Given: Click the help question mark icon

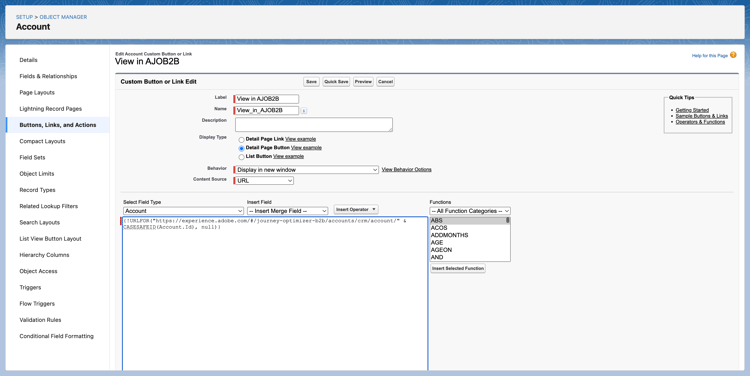Looking at the screenshot, I should (x=733, y=55).
